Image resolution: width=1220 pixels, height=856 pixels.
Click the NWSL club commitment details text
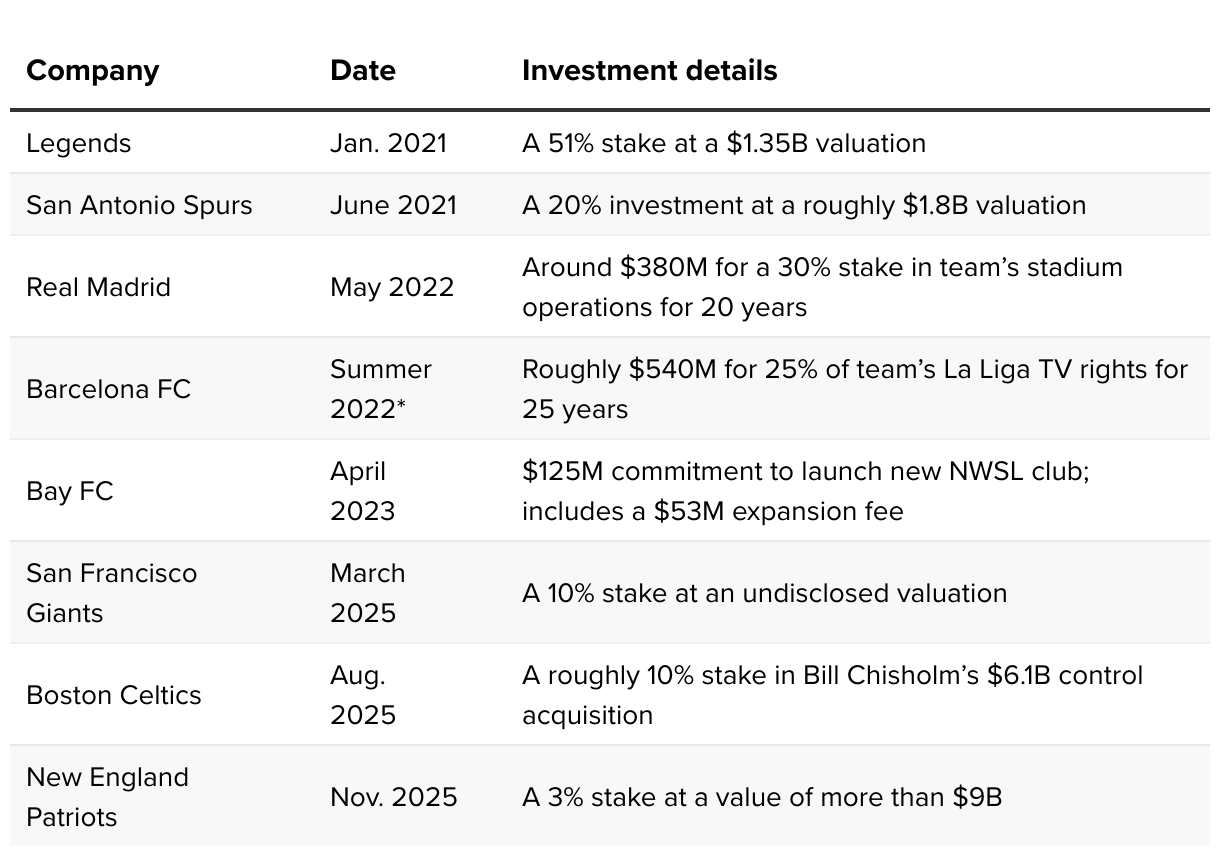click(805, 491)
